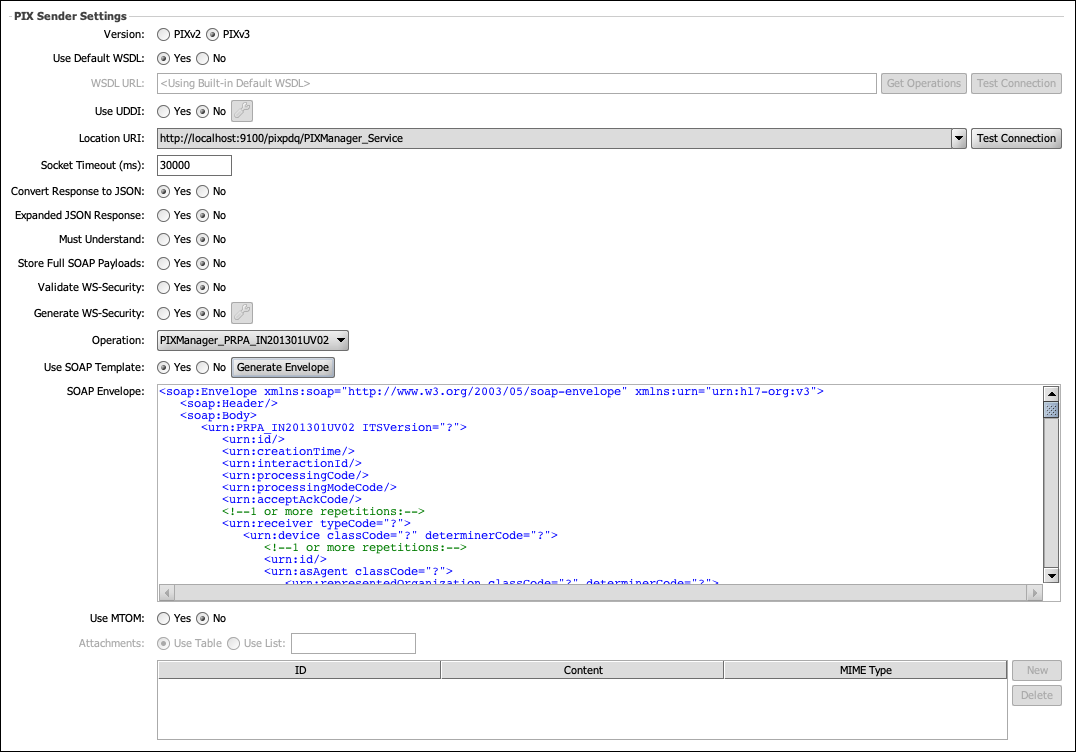Click the urn:creationTime line in envelope
The width and height of the screenshot is (1076, 752).
click(288, 451)
